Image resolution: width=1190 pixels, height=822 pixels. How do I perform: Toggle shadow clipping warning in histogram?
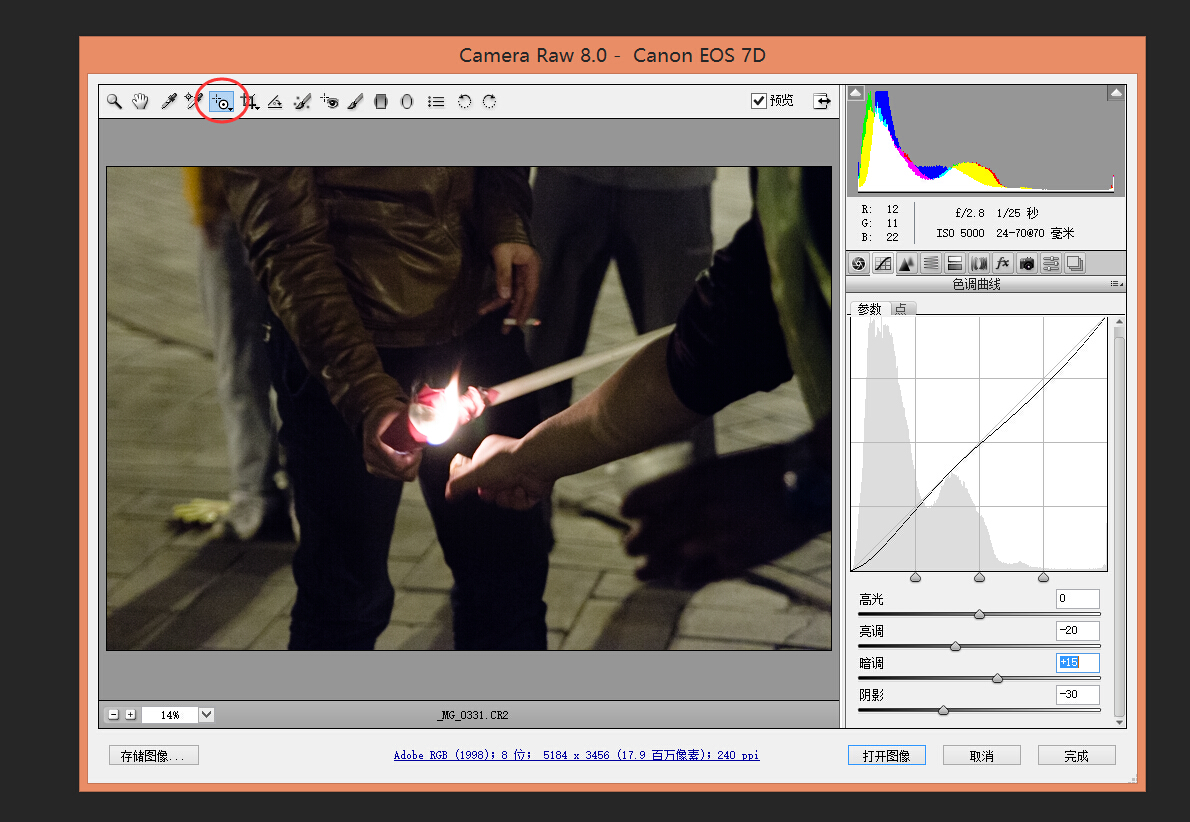pyautogui.click(x=855, y=93)
